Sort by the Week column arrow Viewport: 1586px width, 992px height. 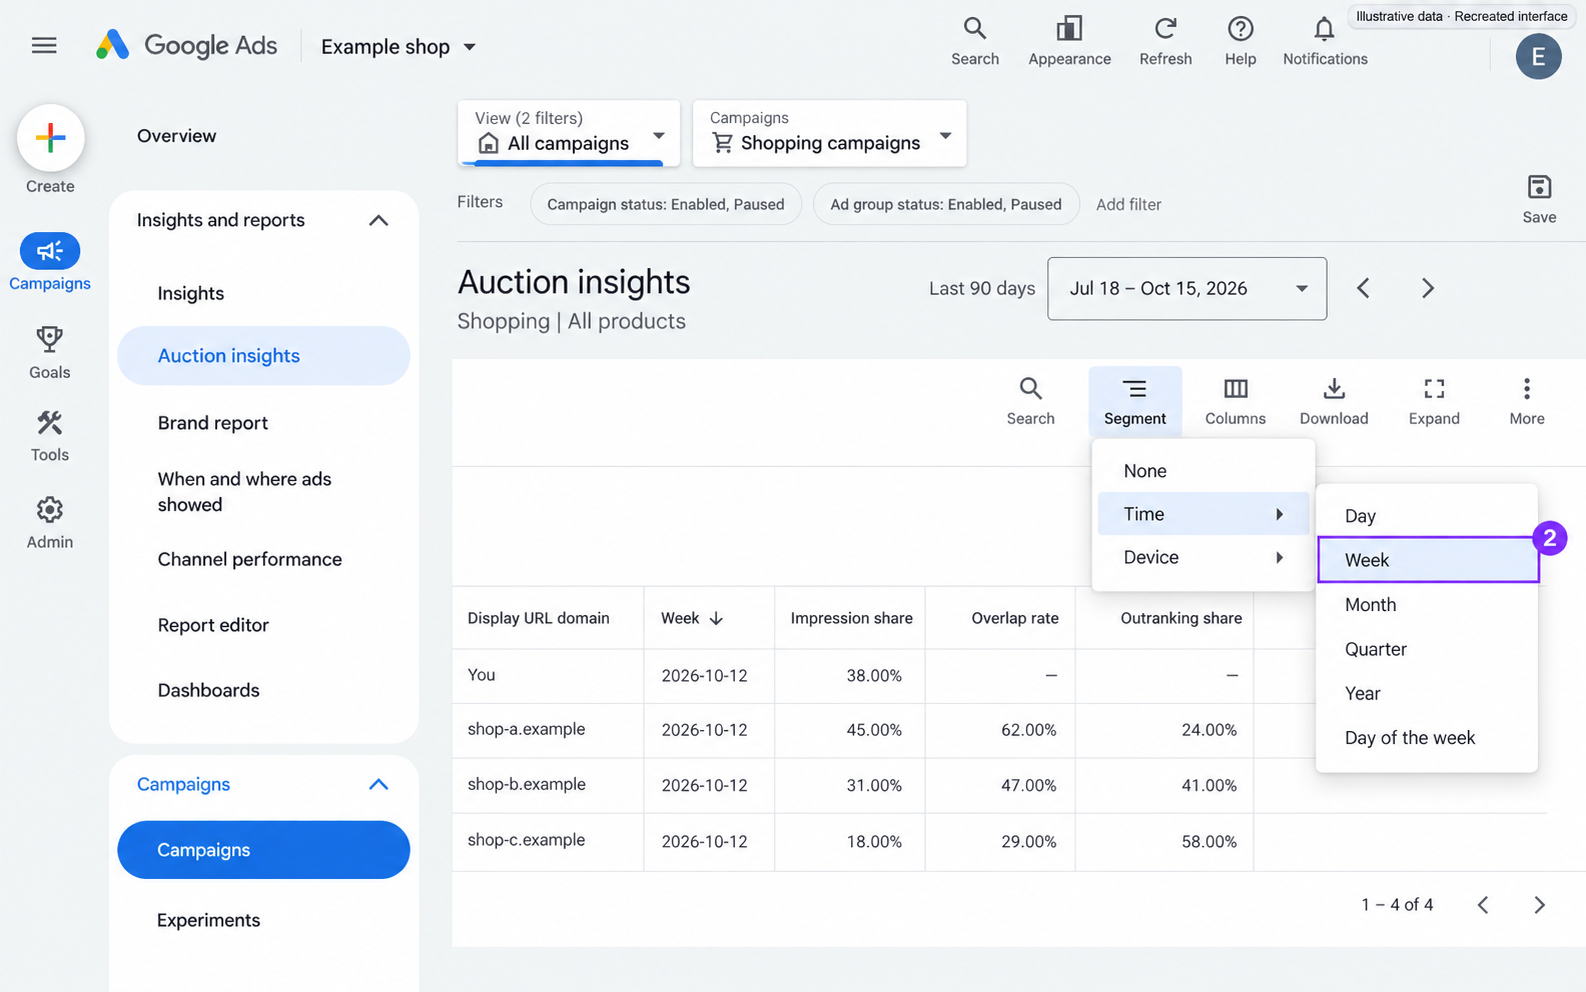[x=716, y=618]
